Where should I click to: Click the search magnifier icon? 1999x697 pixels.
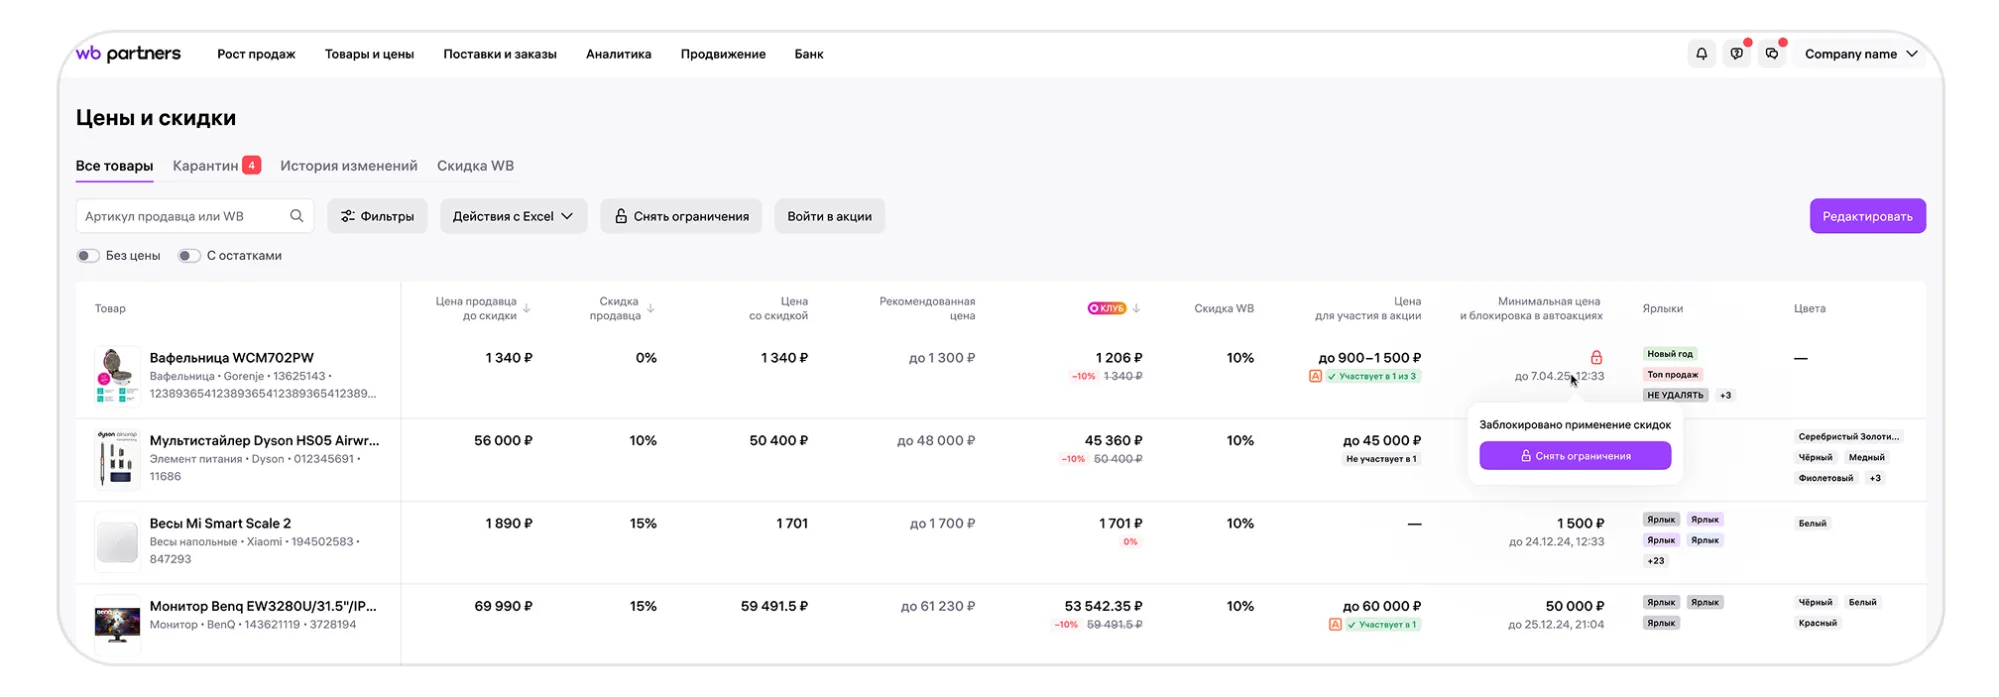(297, 216)
